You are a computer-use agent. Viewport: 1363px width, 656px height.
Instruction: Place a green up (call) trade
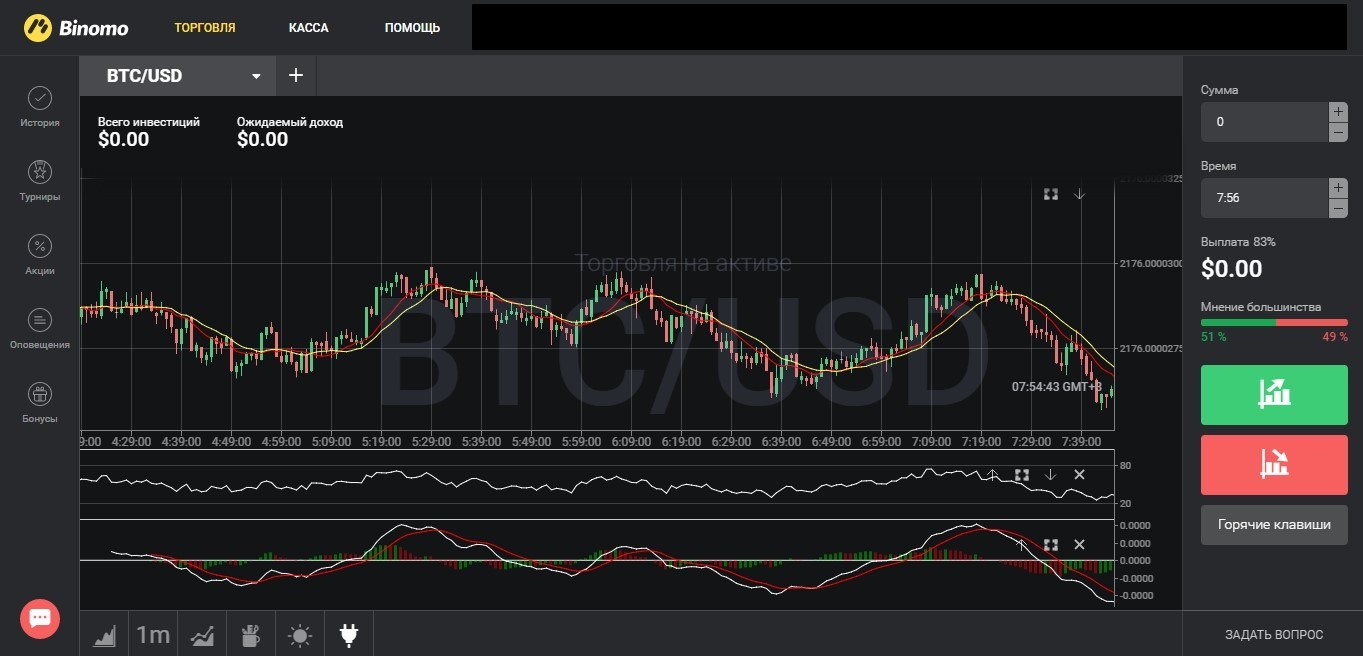coord(1274,395)
